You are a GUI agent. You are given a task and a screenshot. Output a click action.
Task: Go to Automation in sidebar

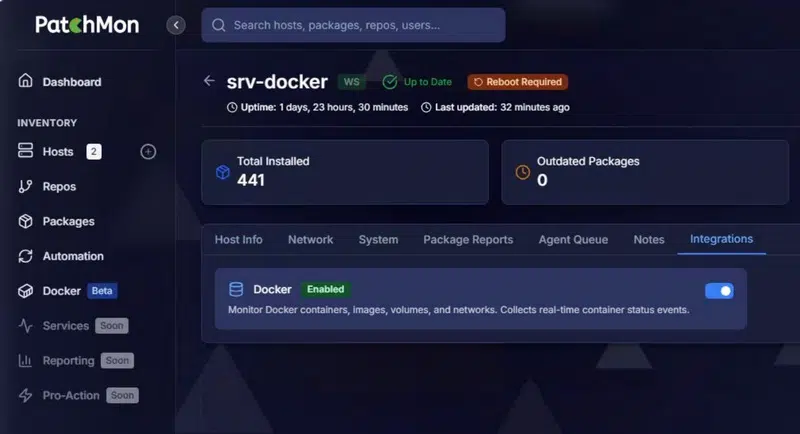(72, 256)
